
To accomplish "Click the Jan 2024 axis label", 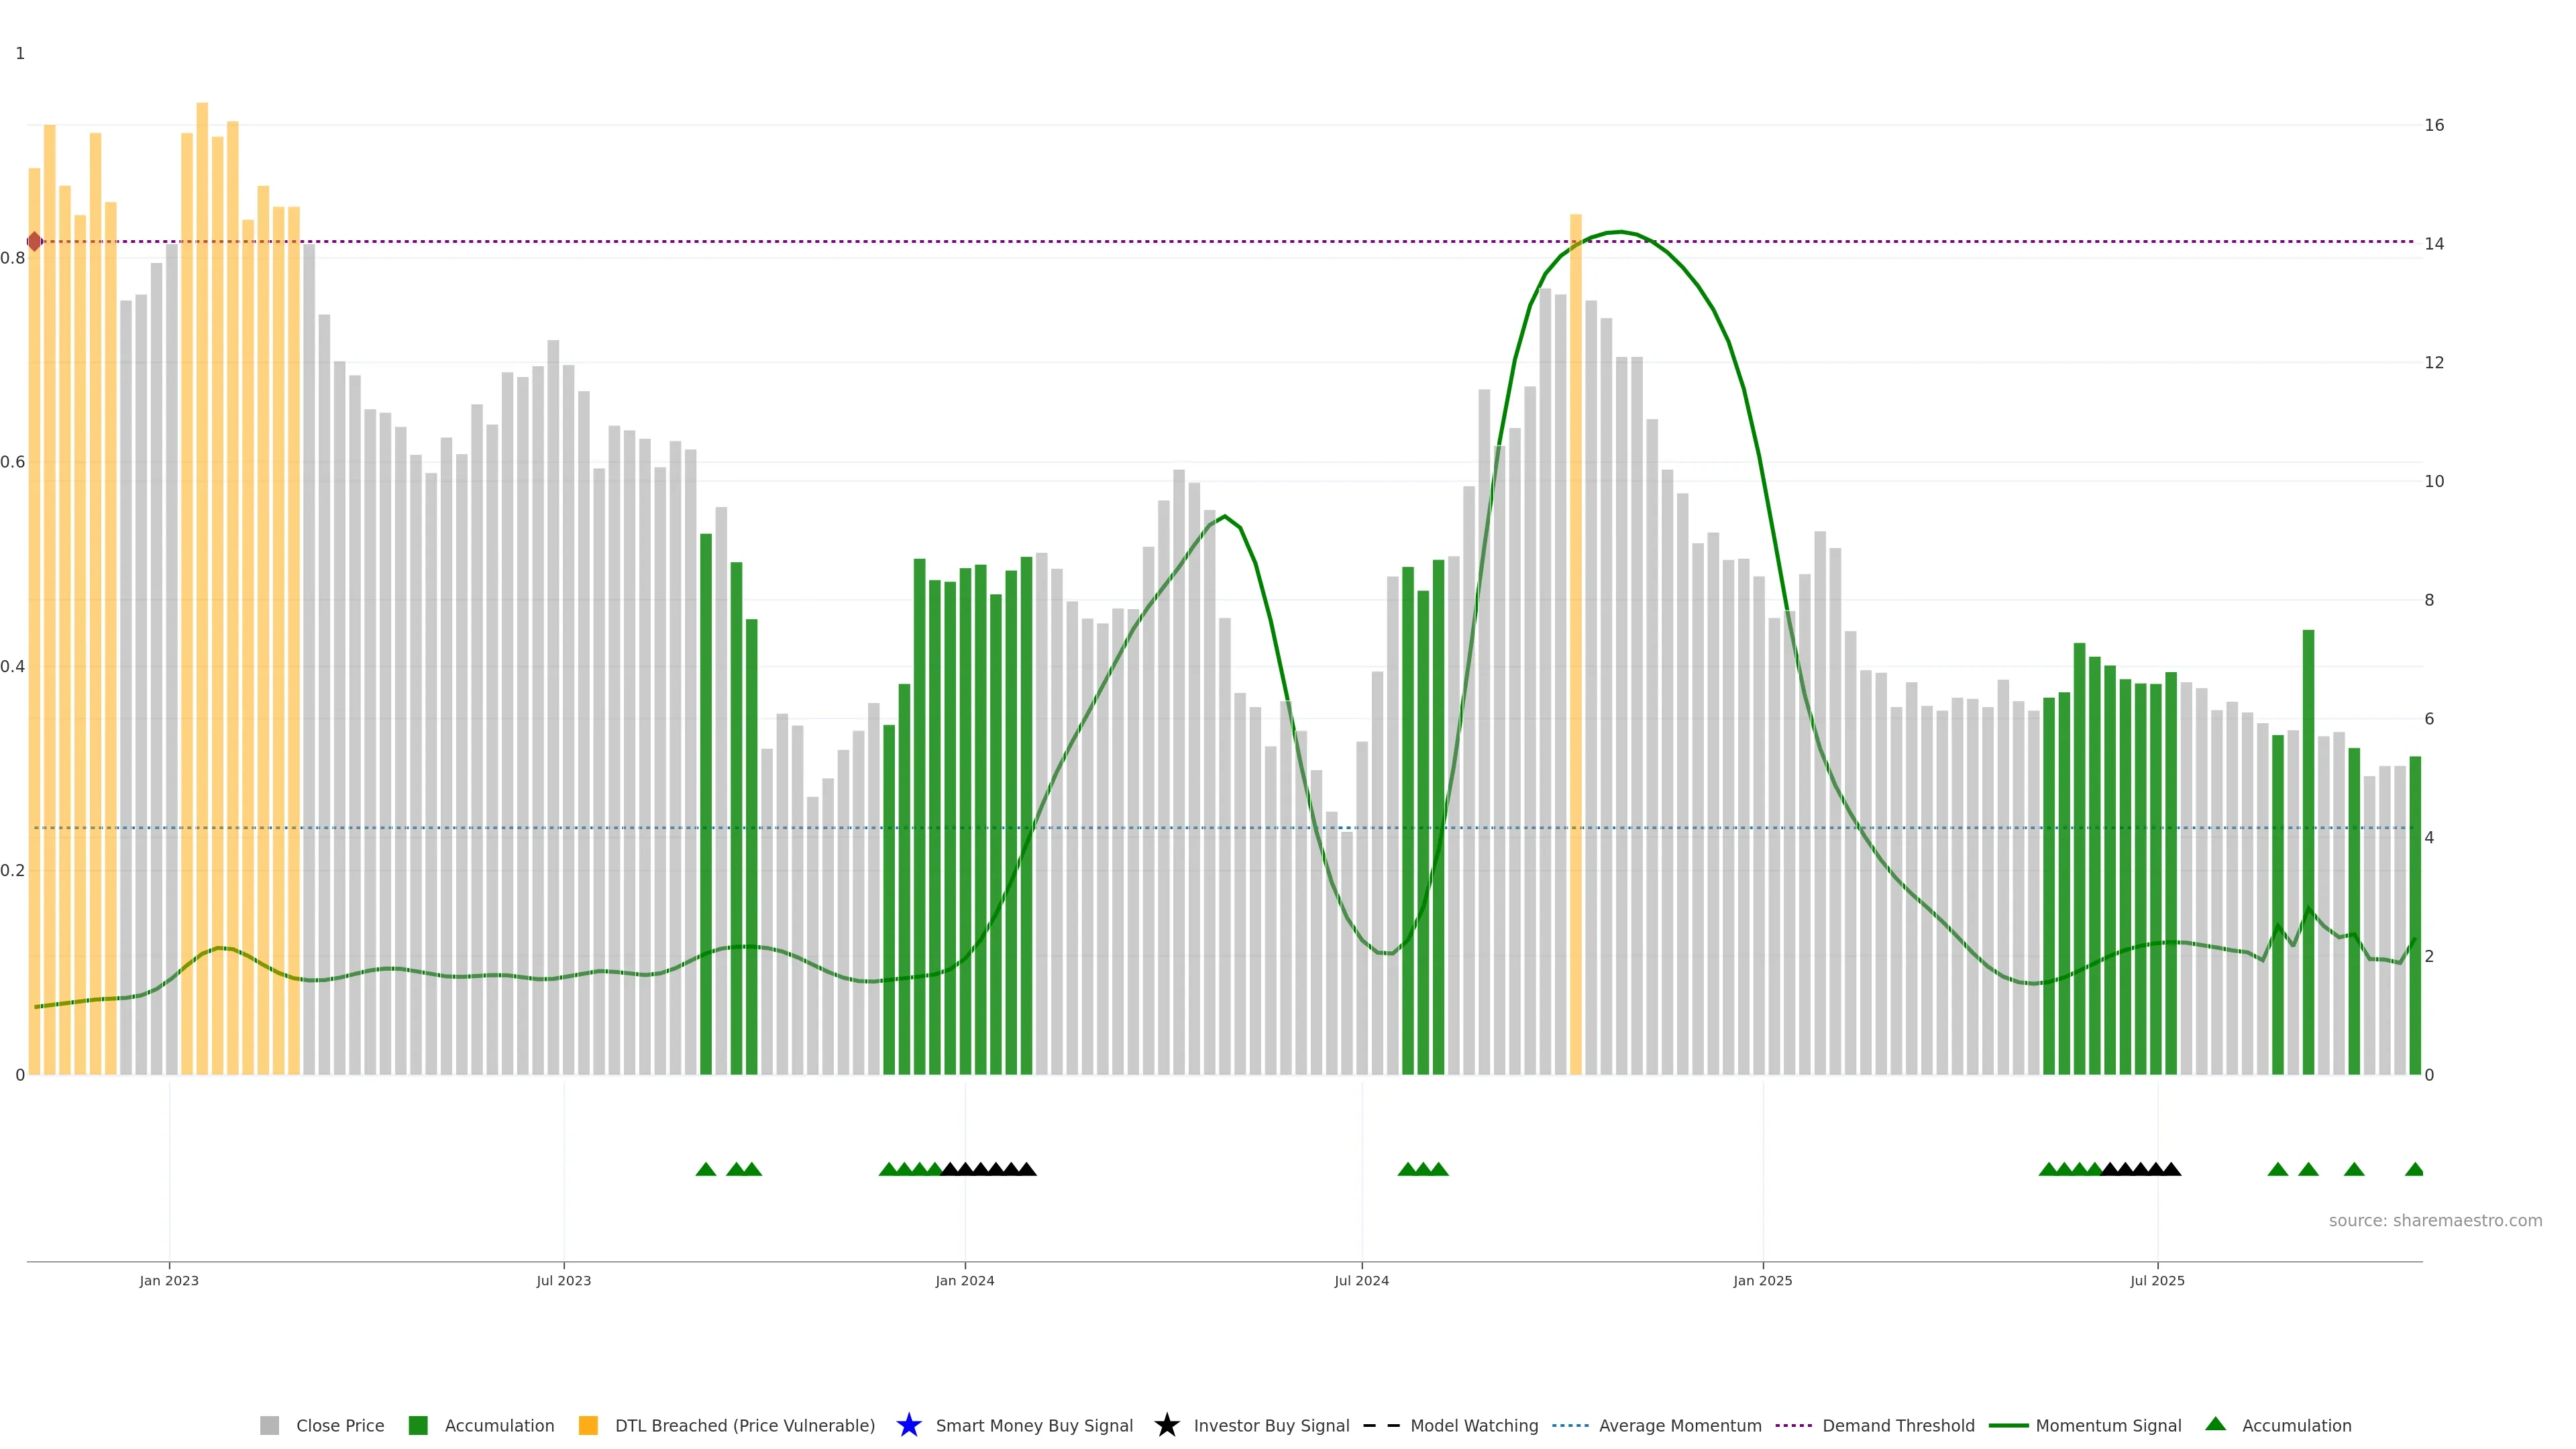I will tap(964, 1280).
